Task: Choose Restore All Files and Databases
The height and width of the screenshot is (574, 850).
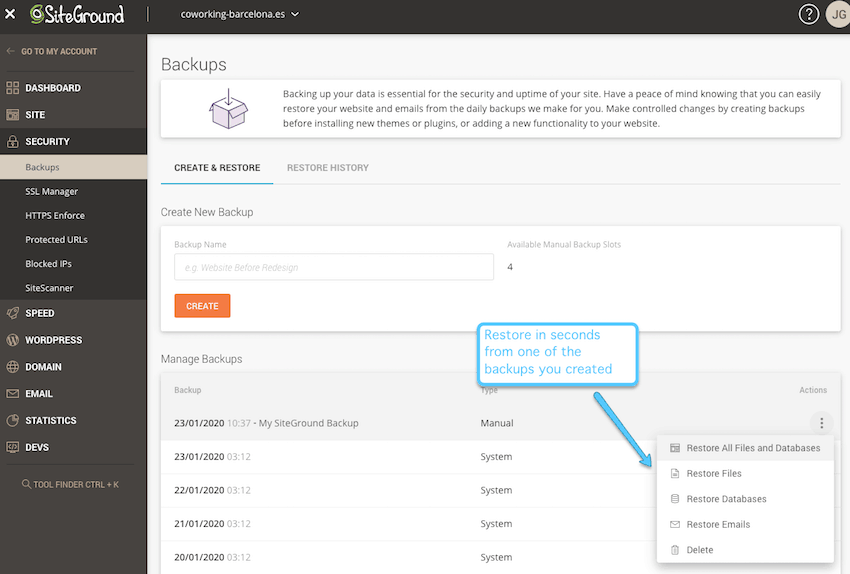Action: (x=752, y=448)
